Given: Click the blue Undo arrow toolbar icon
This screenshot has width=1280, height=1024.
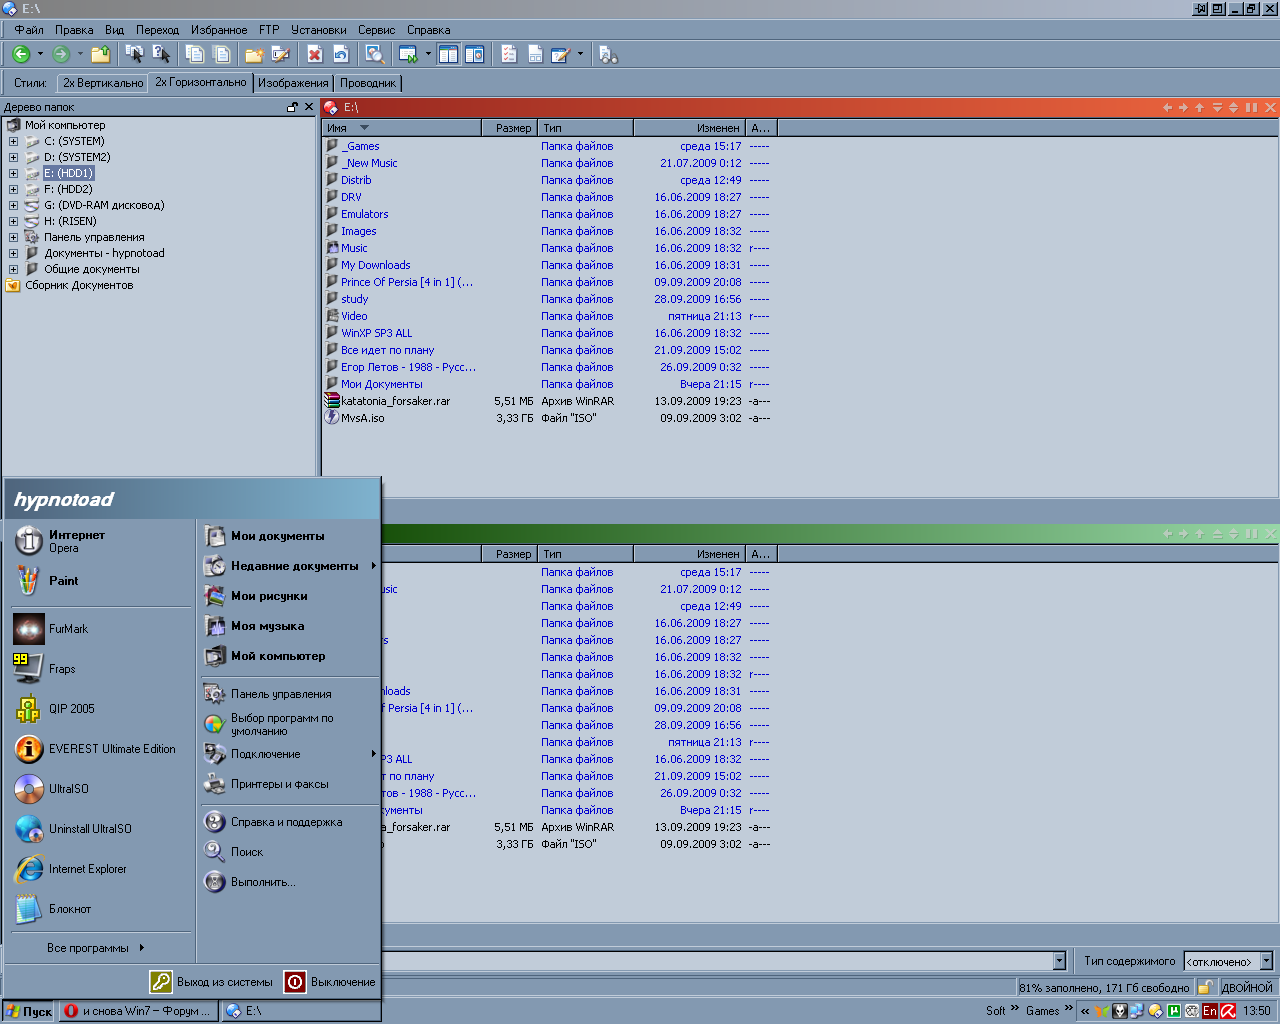Looking at the screenshot, I should coord(341,54).
